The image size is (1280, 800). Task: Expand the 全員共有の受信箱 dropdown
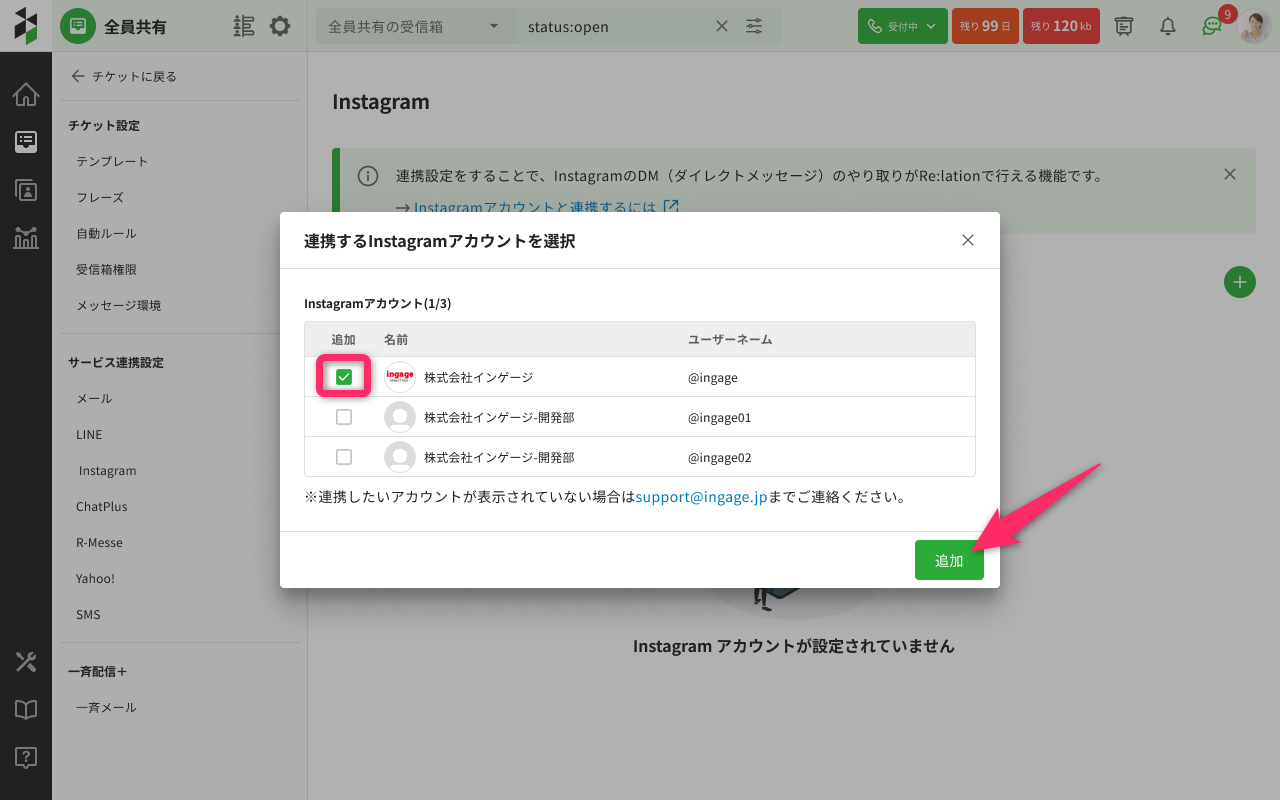[414, 27]
